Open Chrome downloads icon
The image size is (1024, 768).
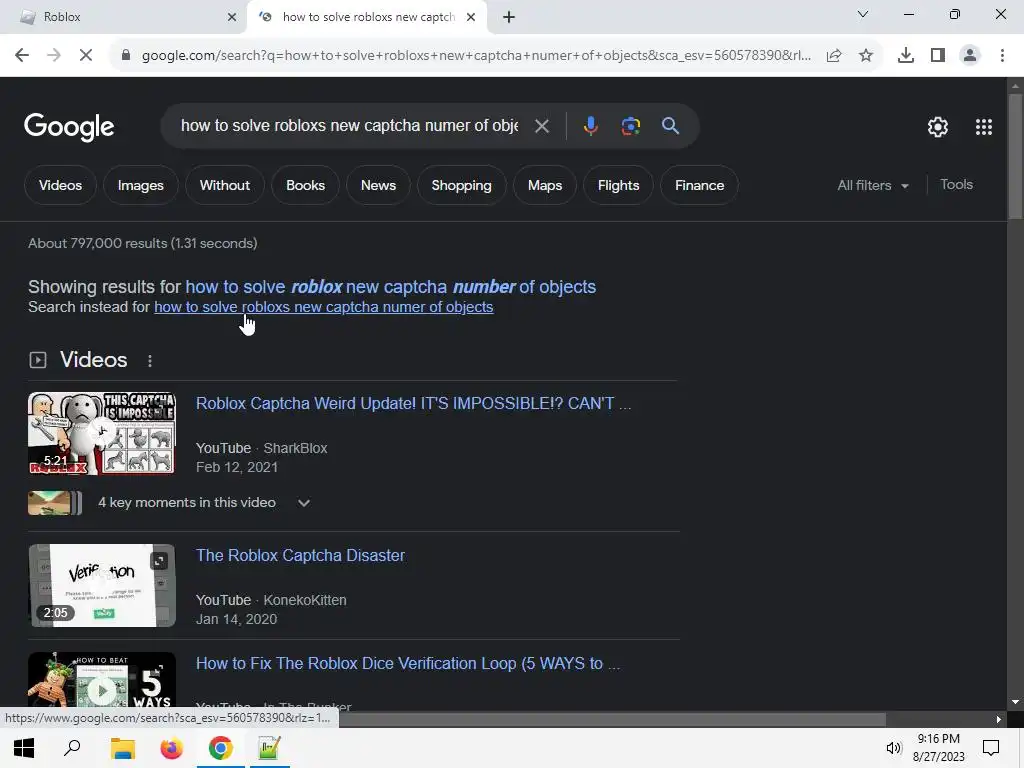pyautogui.click(x=906, y=56)
